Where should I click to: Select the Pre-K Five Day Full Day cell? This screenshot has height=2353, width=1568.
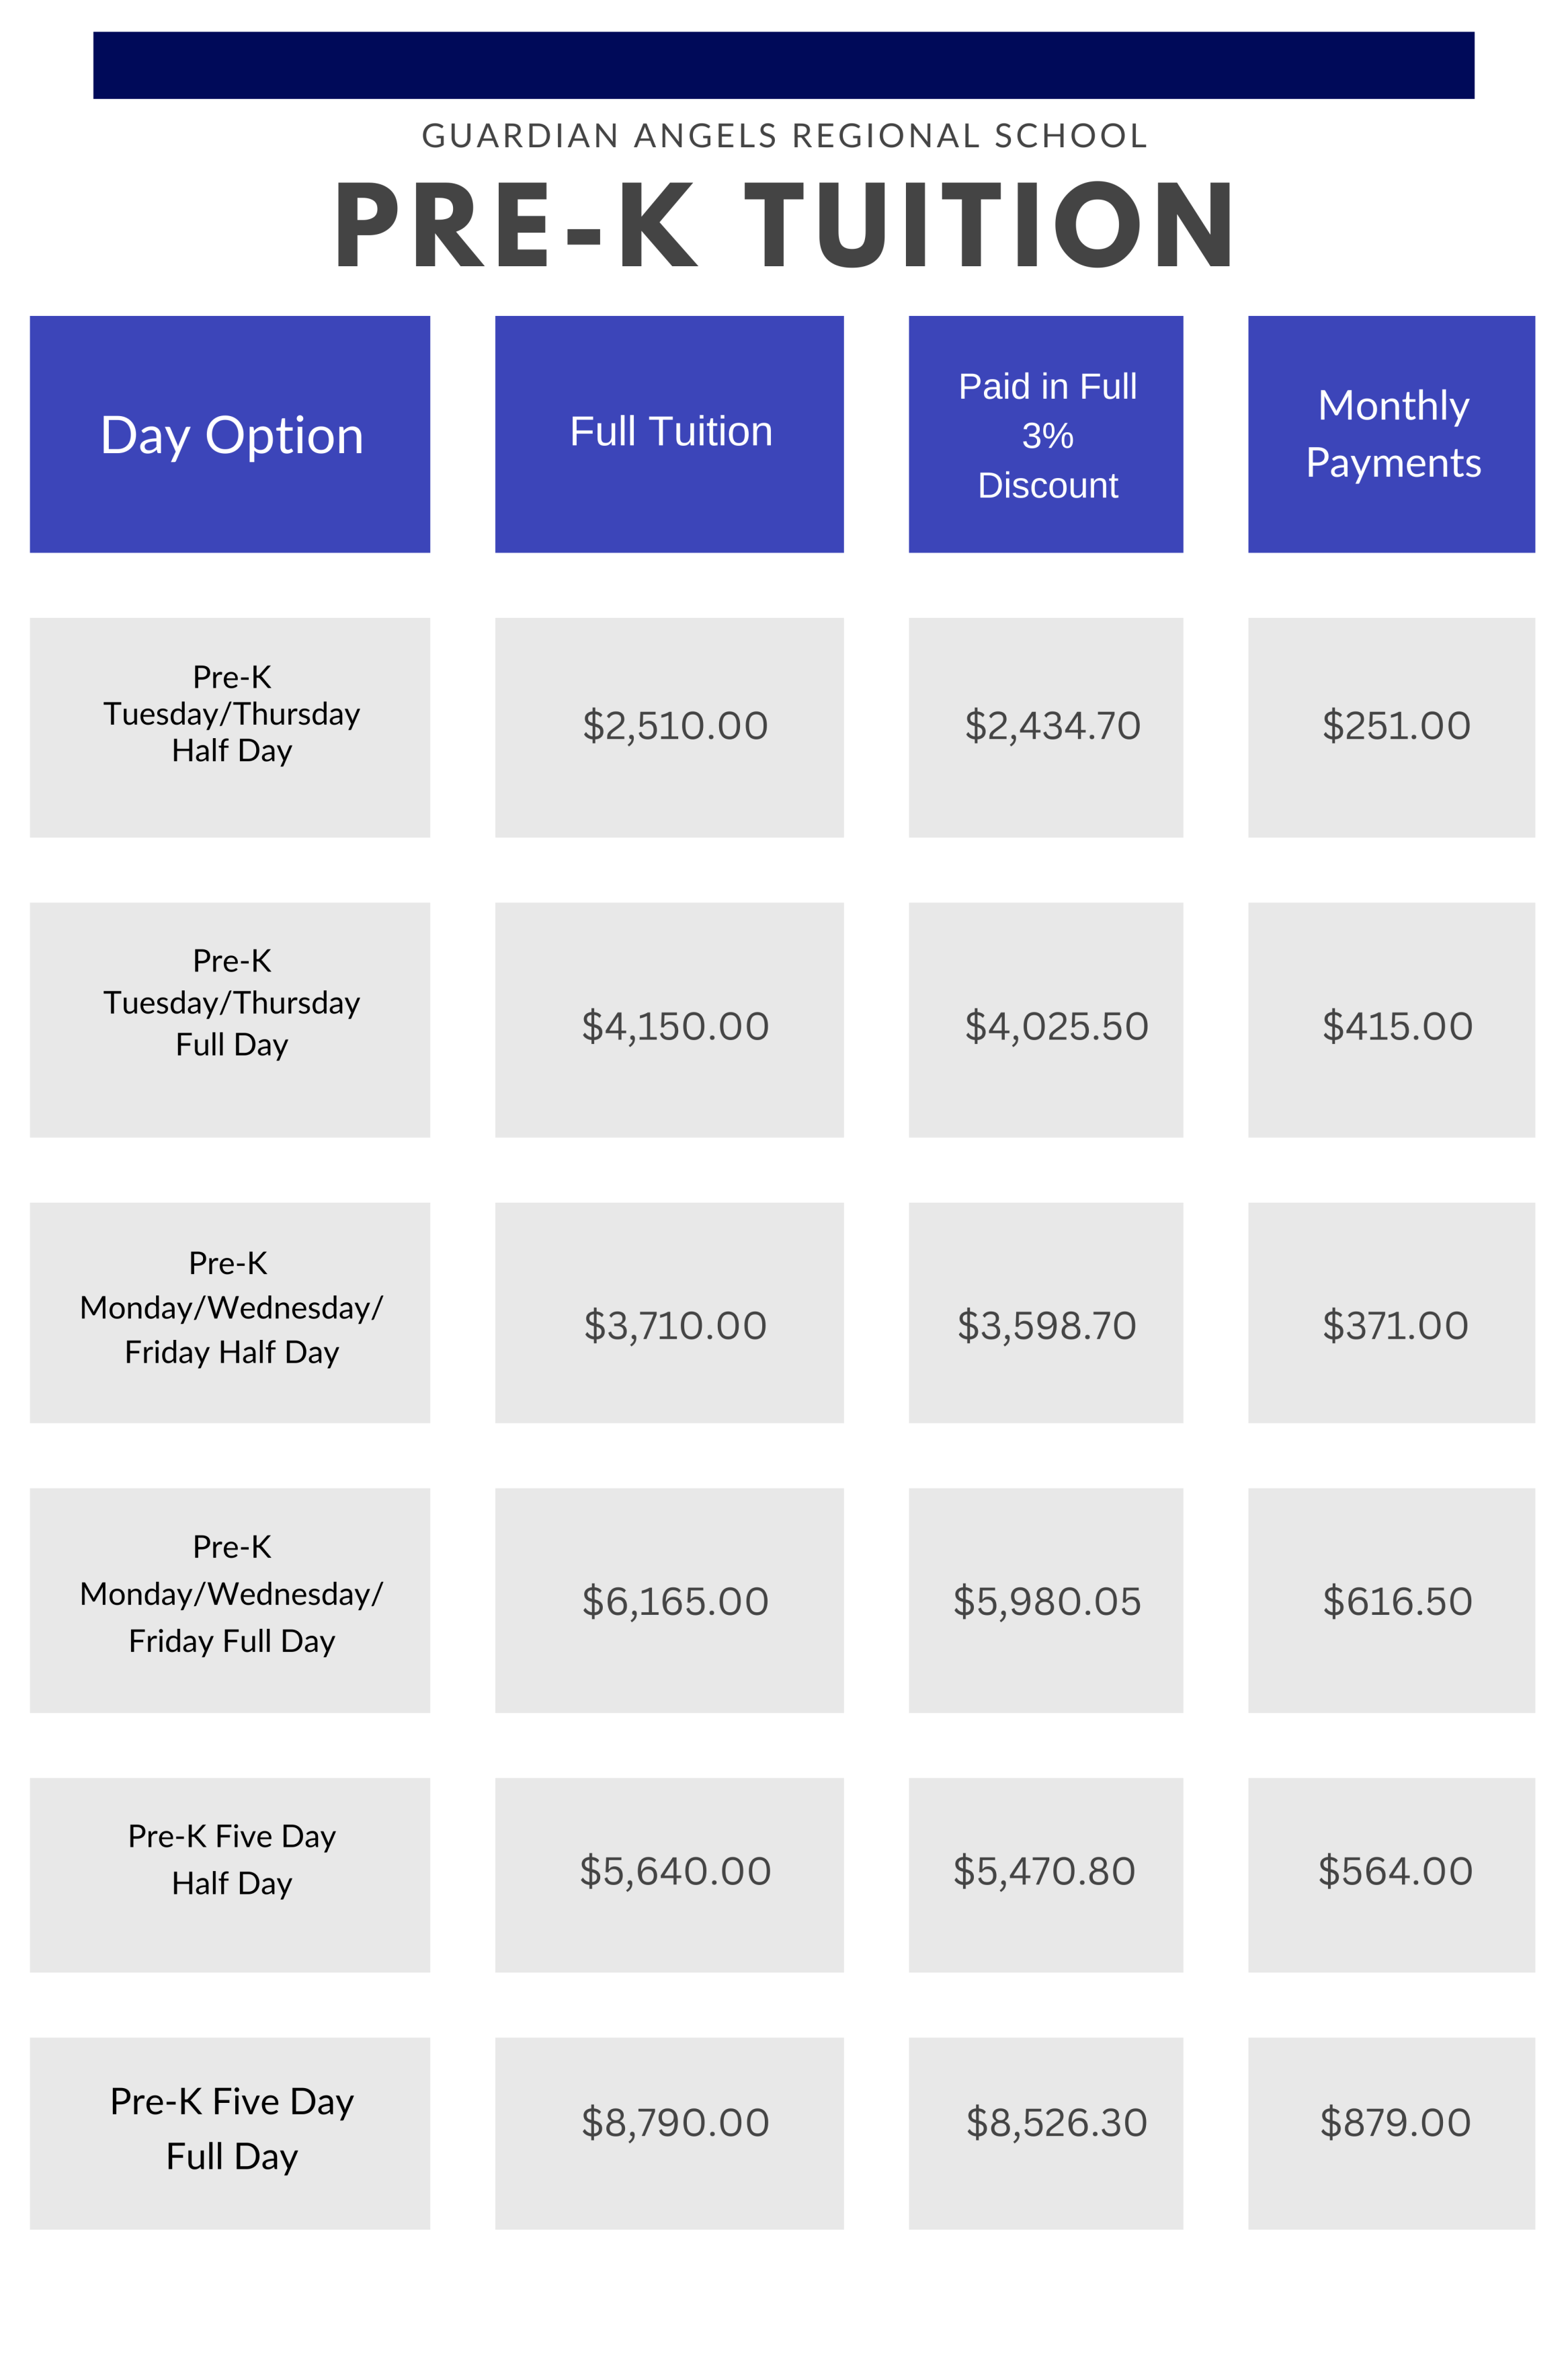coord(230,2129)
